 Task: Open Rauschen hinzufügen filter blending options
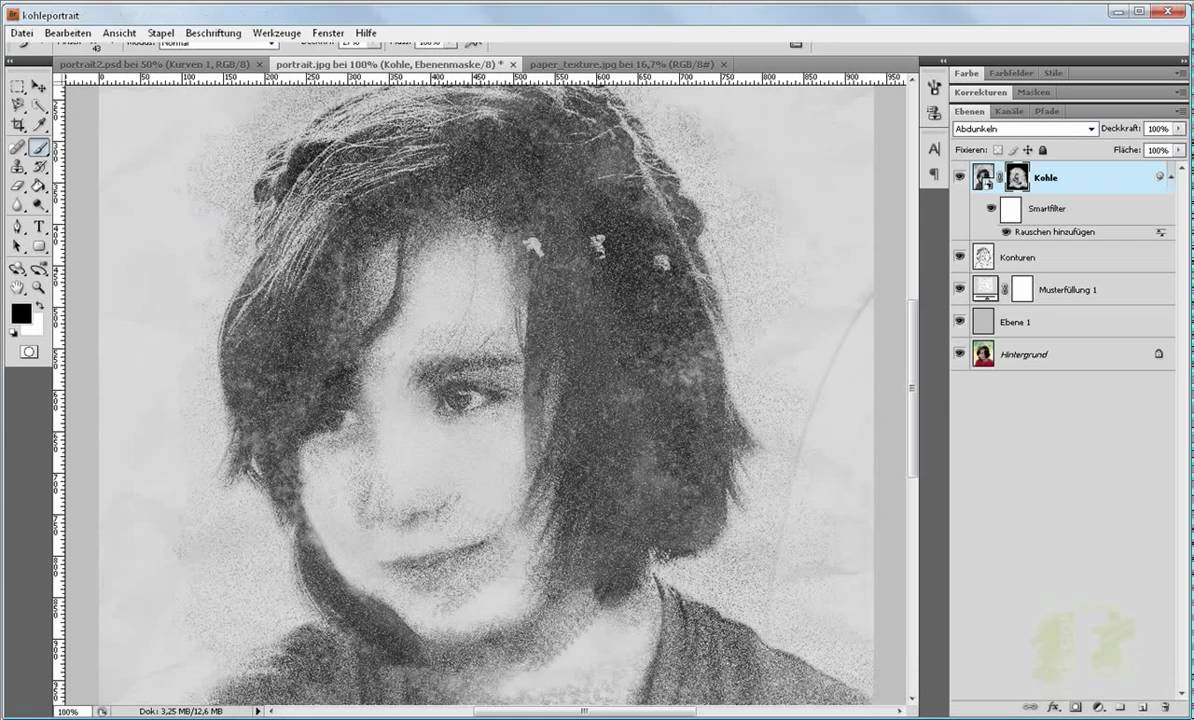click(x=1160, y=232)
